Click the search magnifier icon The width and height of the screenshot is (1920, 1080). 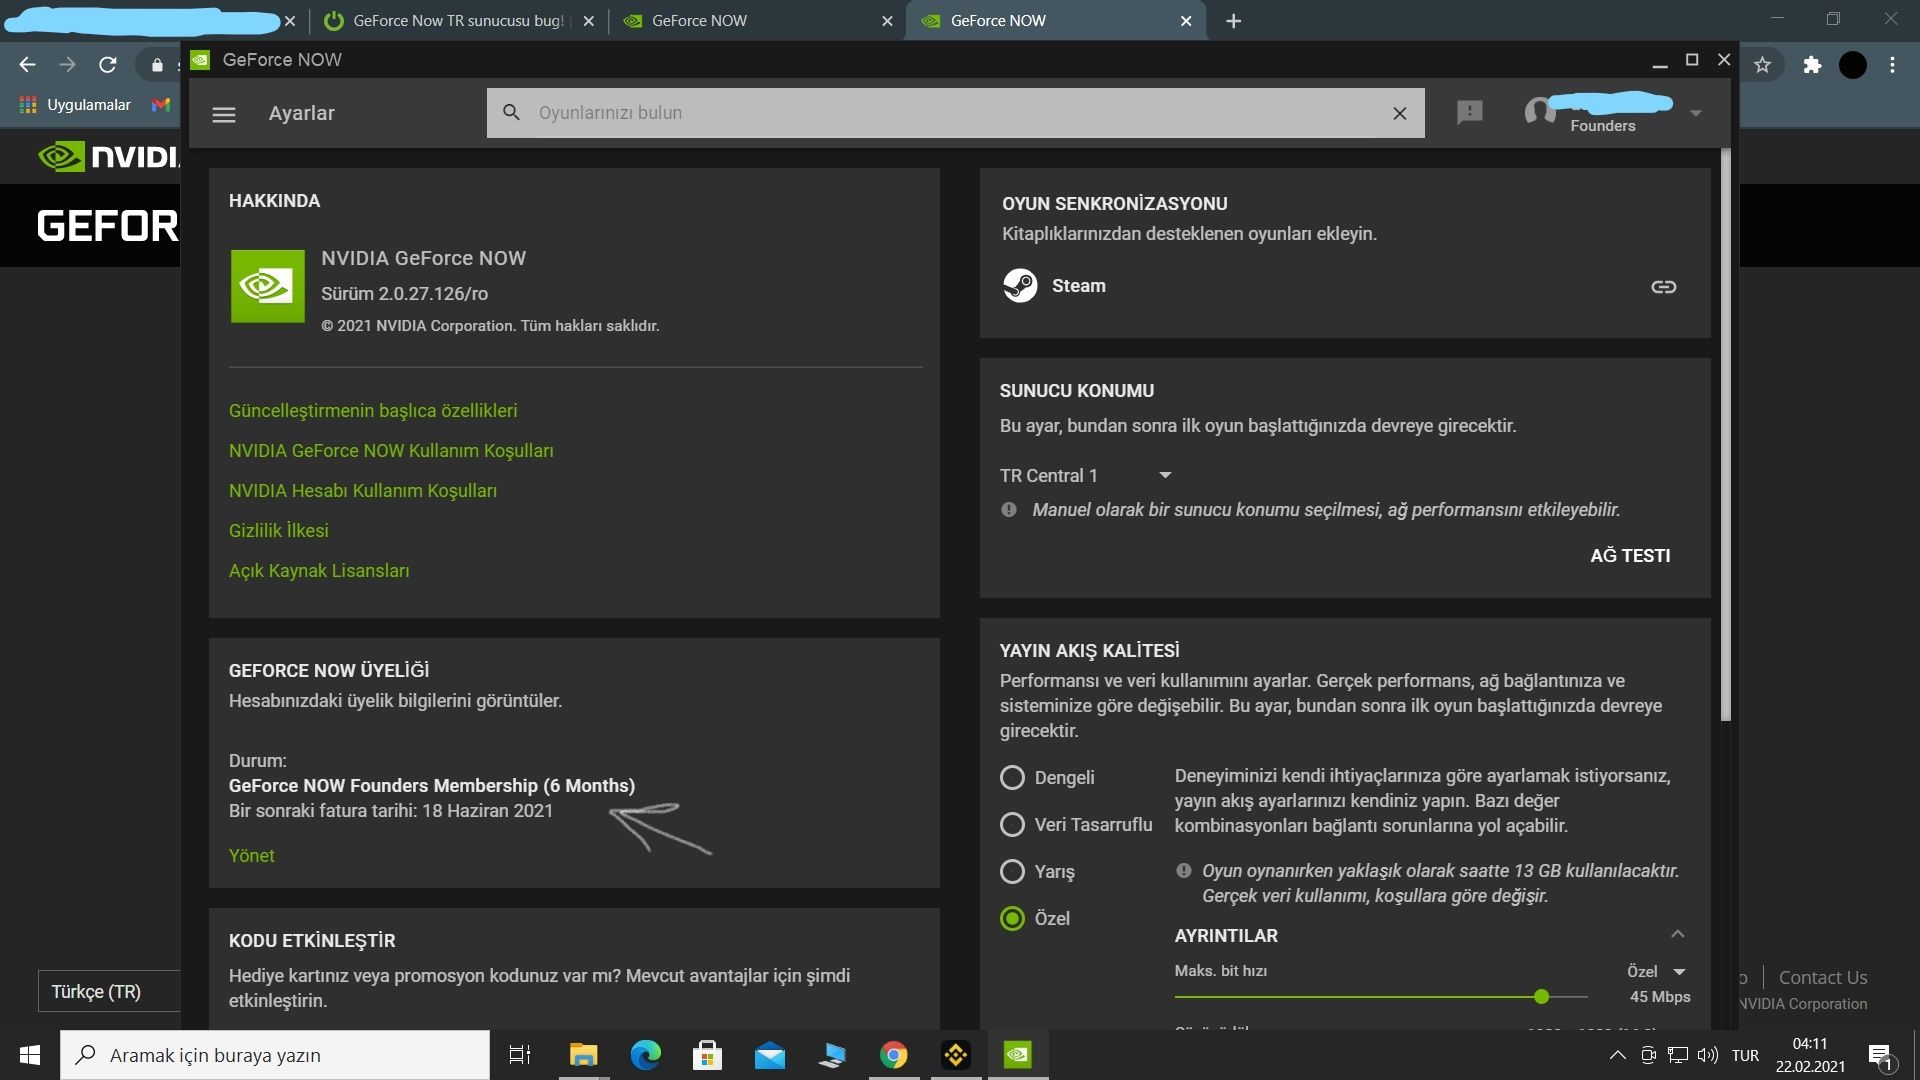(x=511, y=113)
